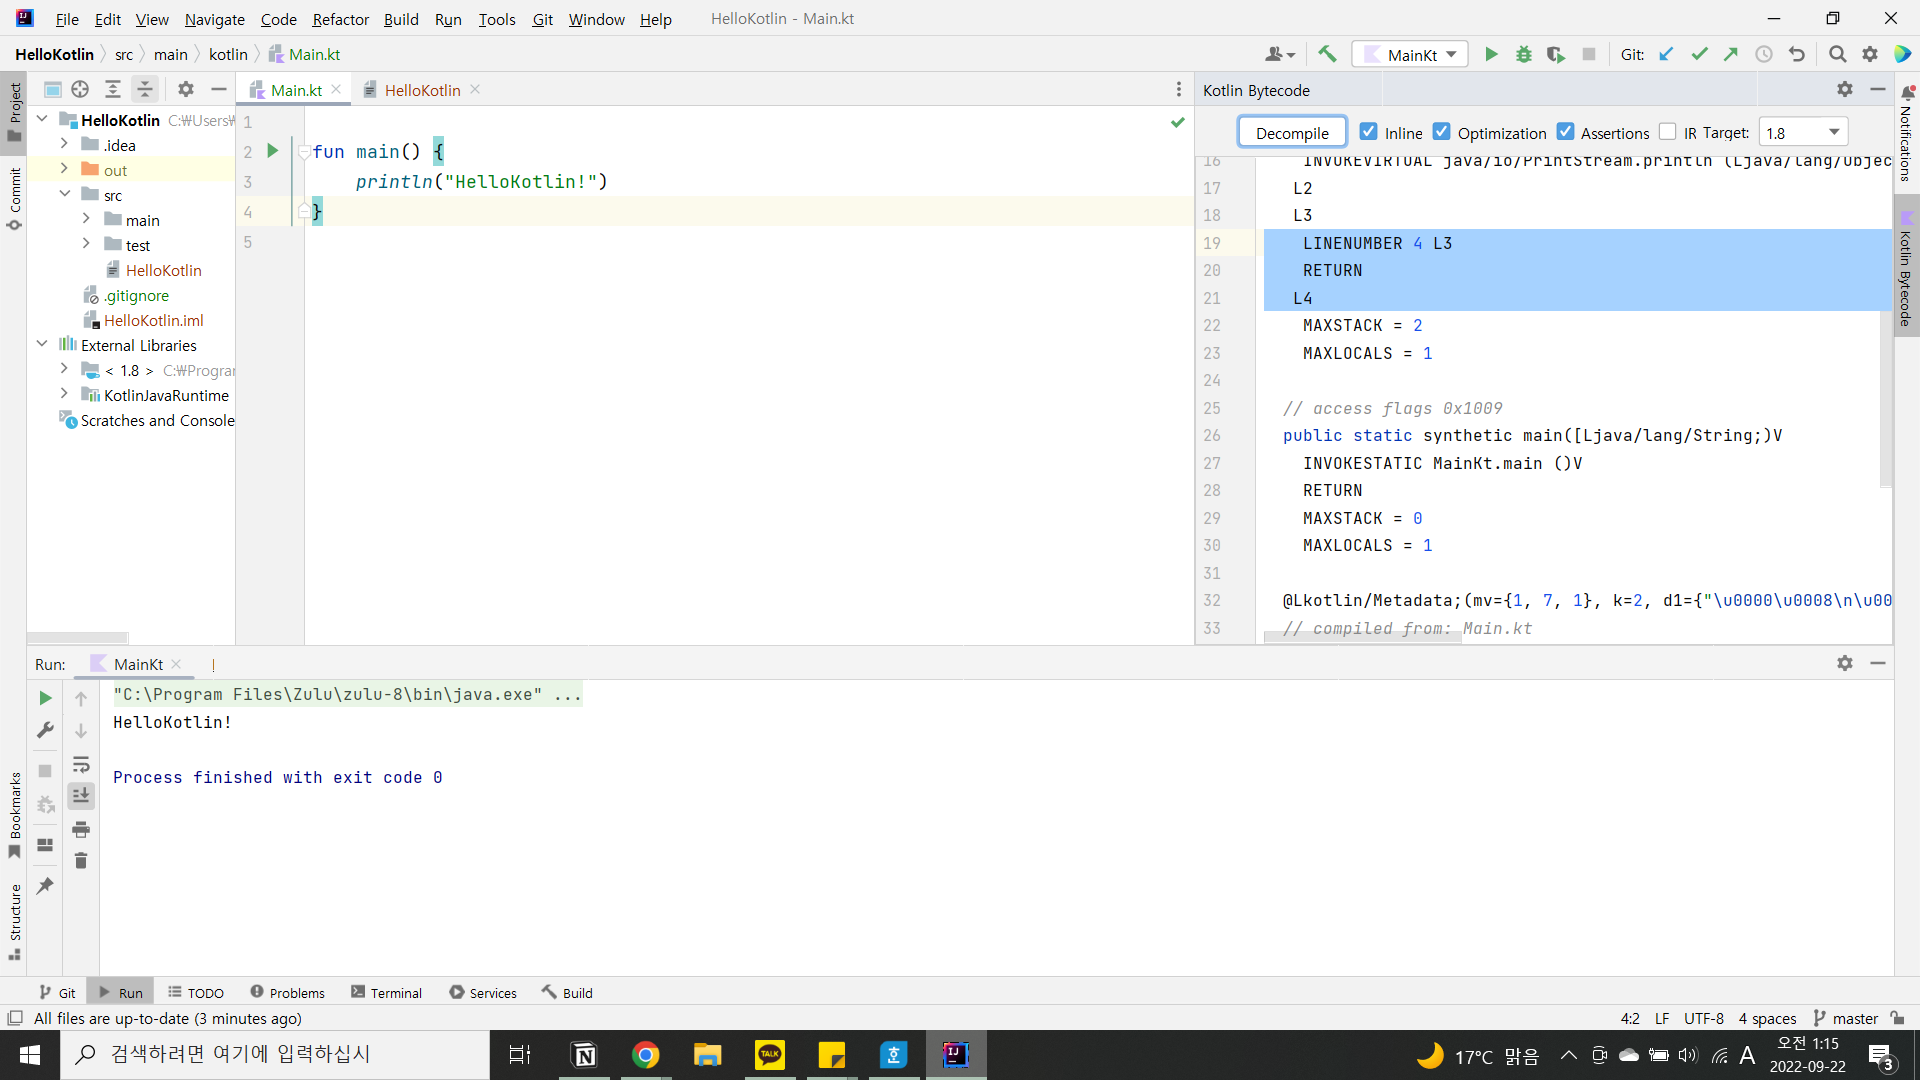Viewport: 1920px width, 1080px height.
Task: Open the Target JVM version dropdown
Action: (1804, 132)
